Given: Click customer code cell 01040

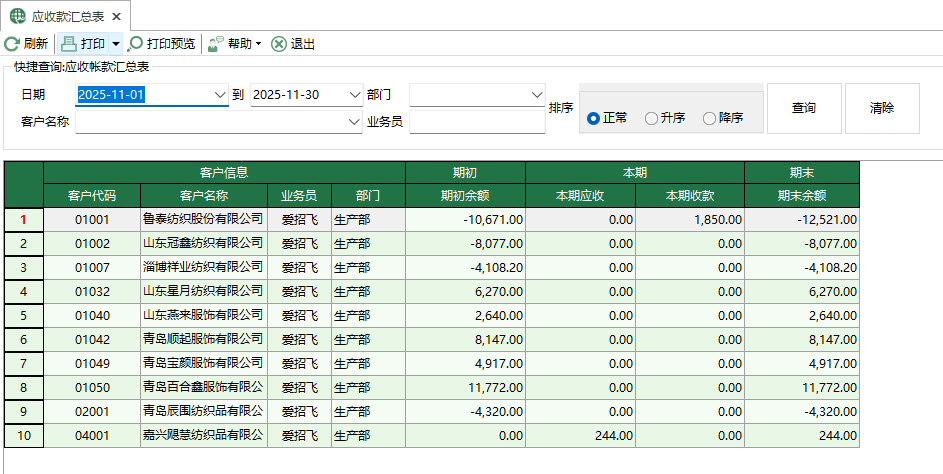Looking at the screenshot, I should pyautogui.click(x=92, y=316).
